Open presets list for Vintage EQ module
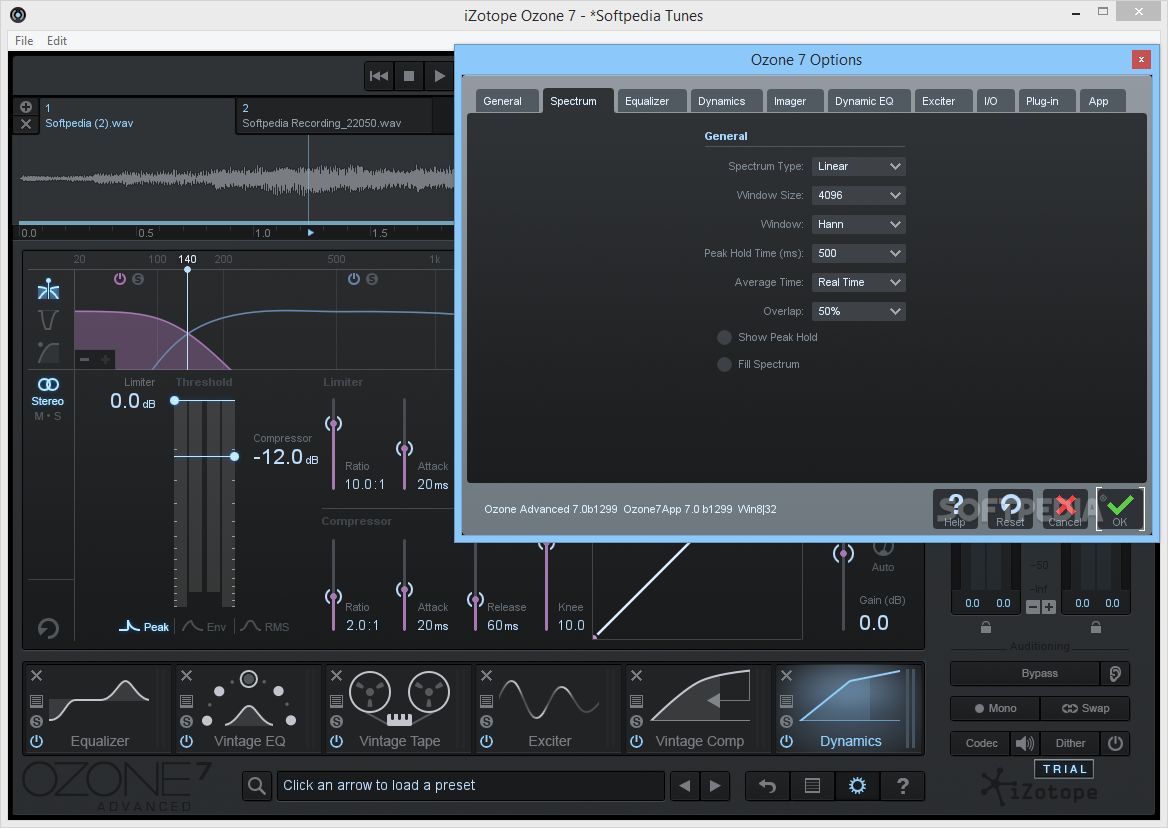The width and height of the screenshot is (1168, 828). 186,701
